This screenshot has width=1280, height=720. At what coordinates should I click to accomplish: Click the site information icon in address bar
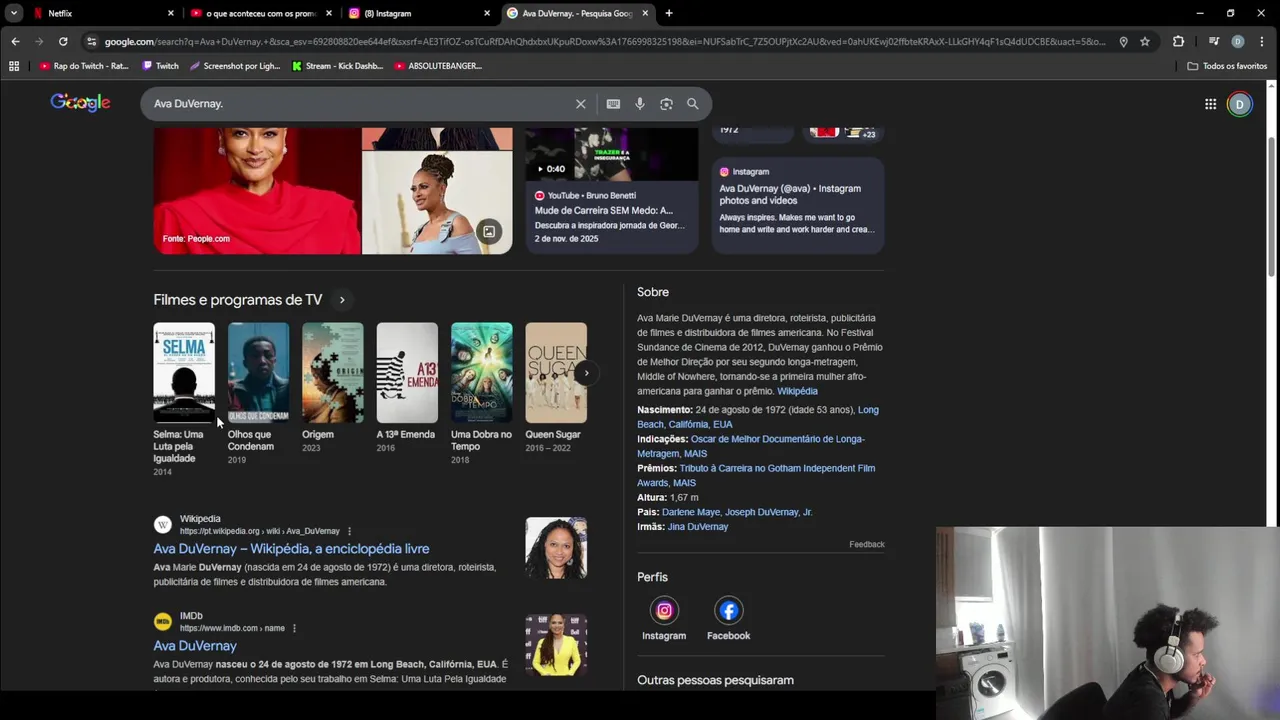point(91,41)
